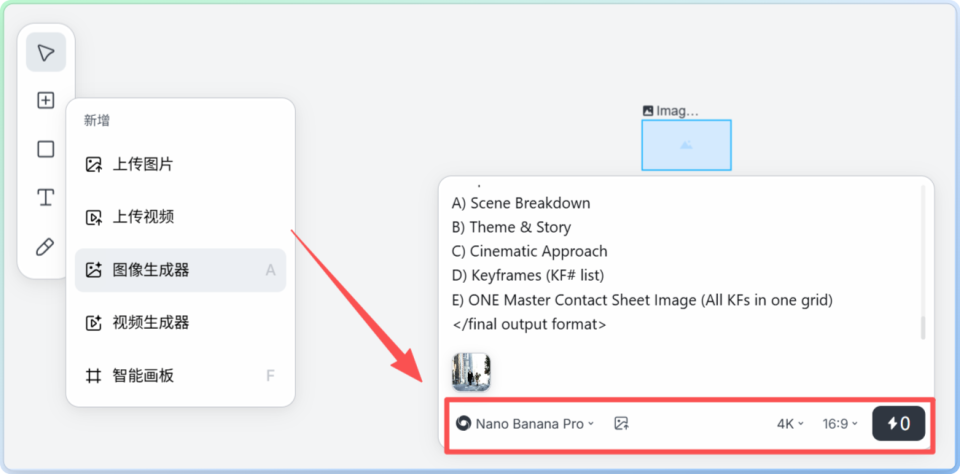Click the small image icon beside the node label
The image size is (960, 474).
(648, 111)
